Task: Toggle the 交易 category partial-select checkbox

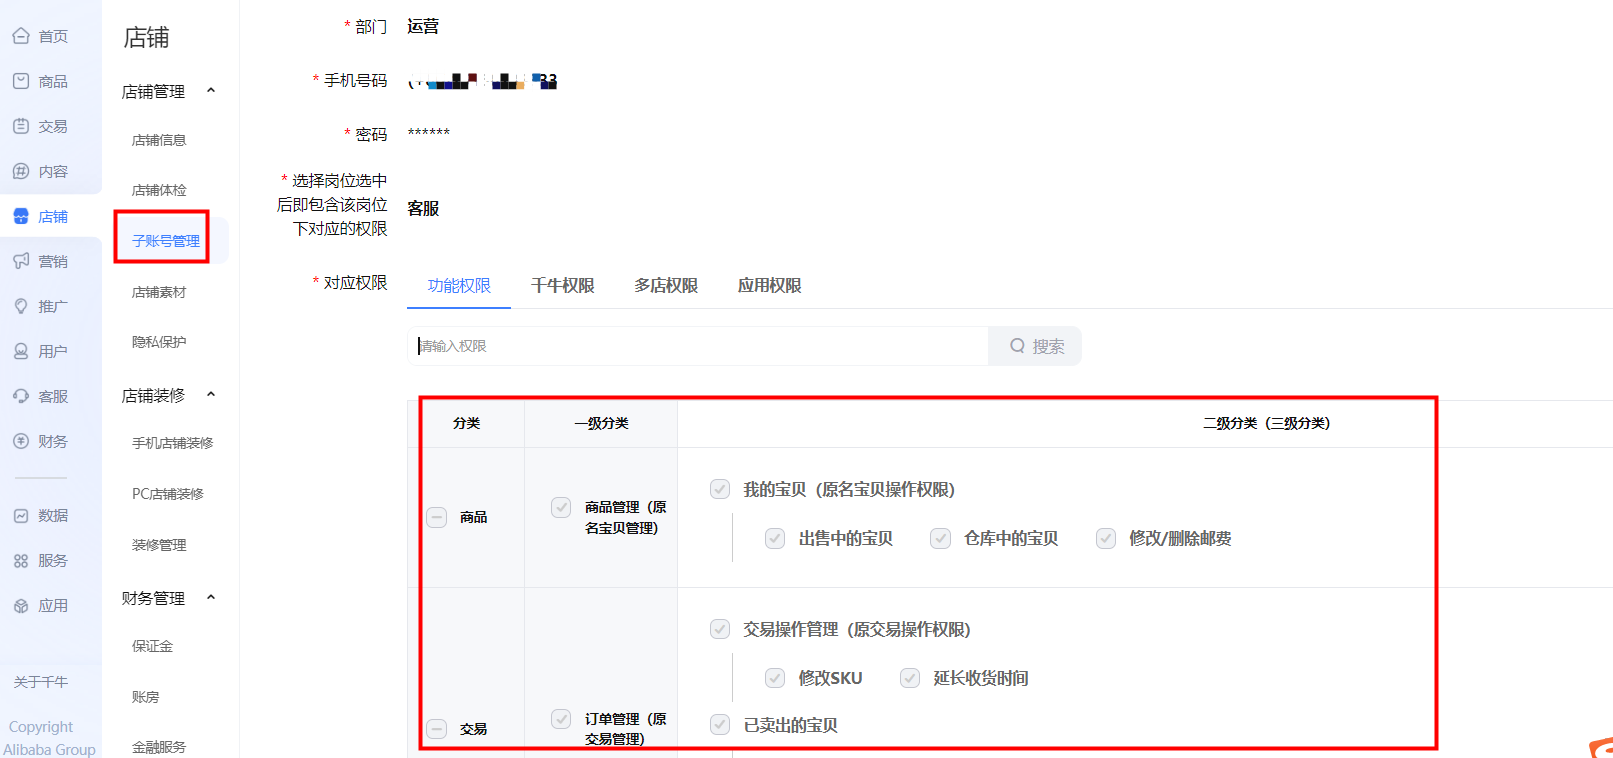Action: click(437, 729)
